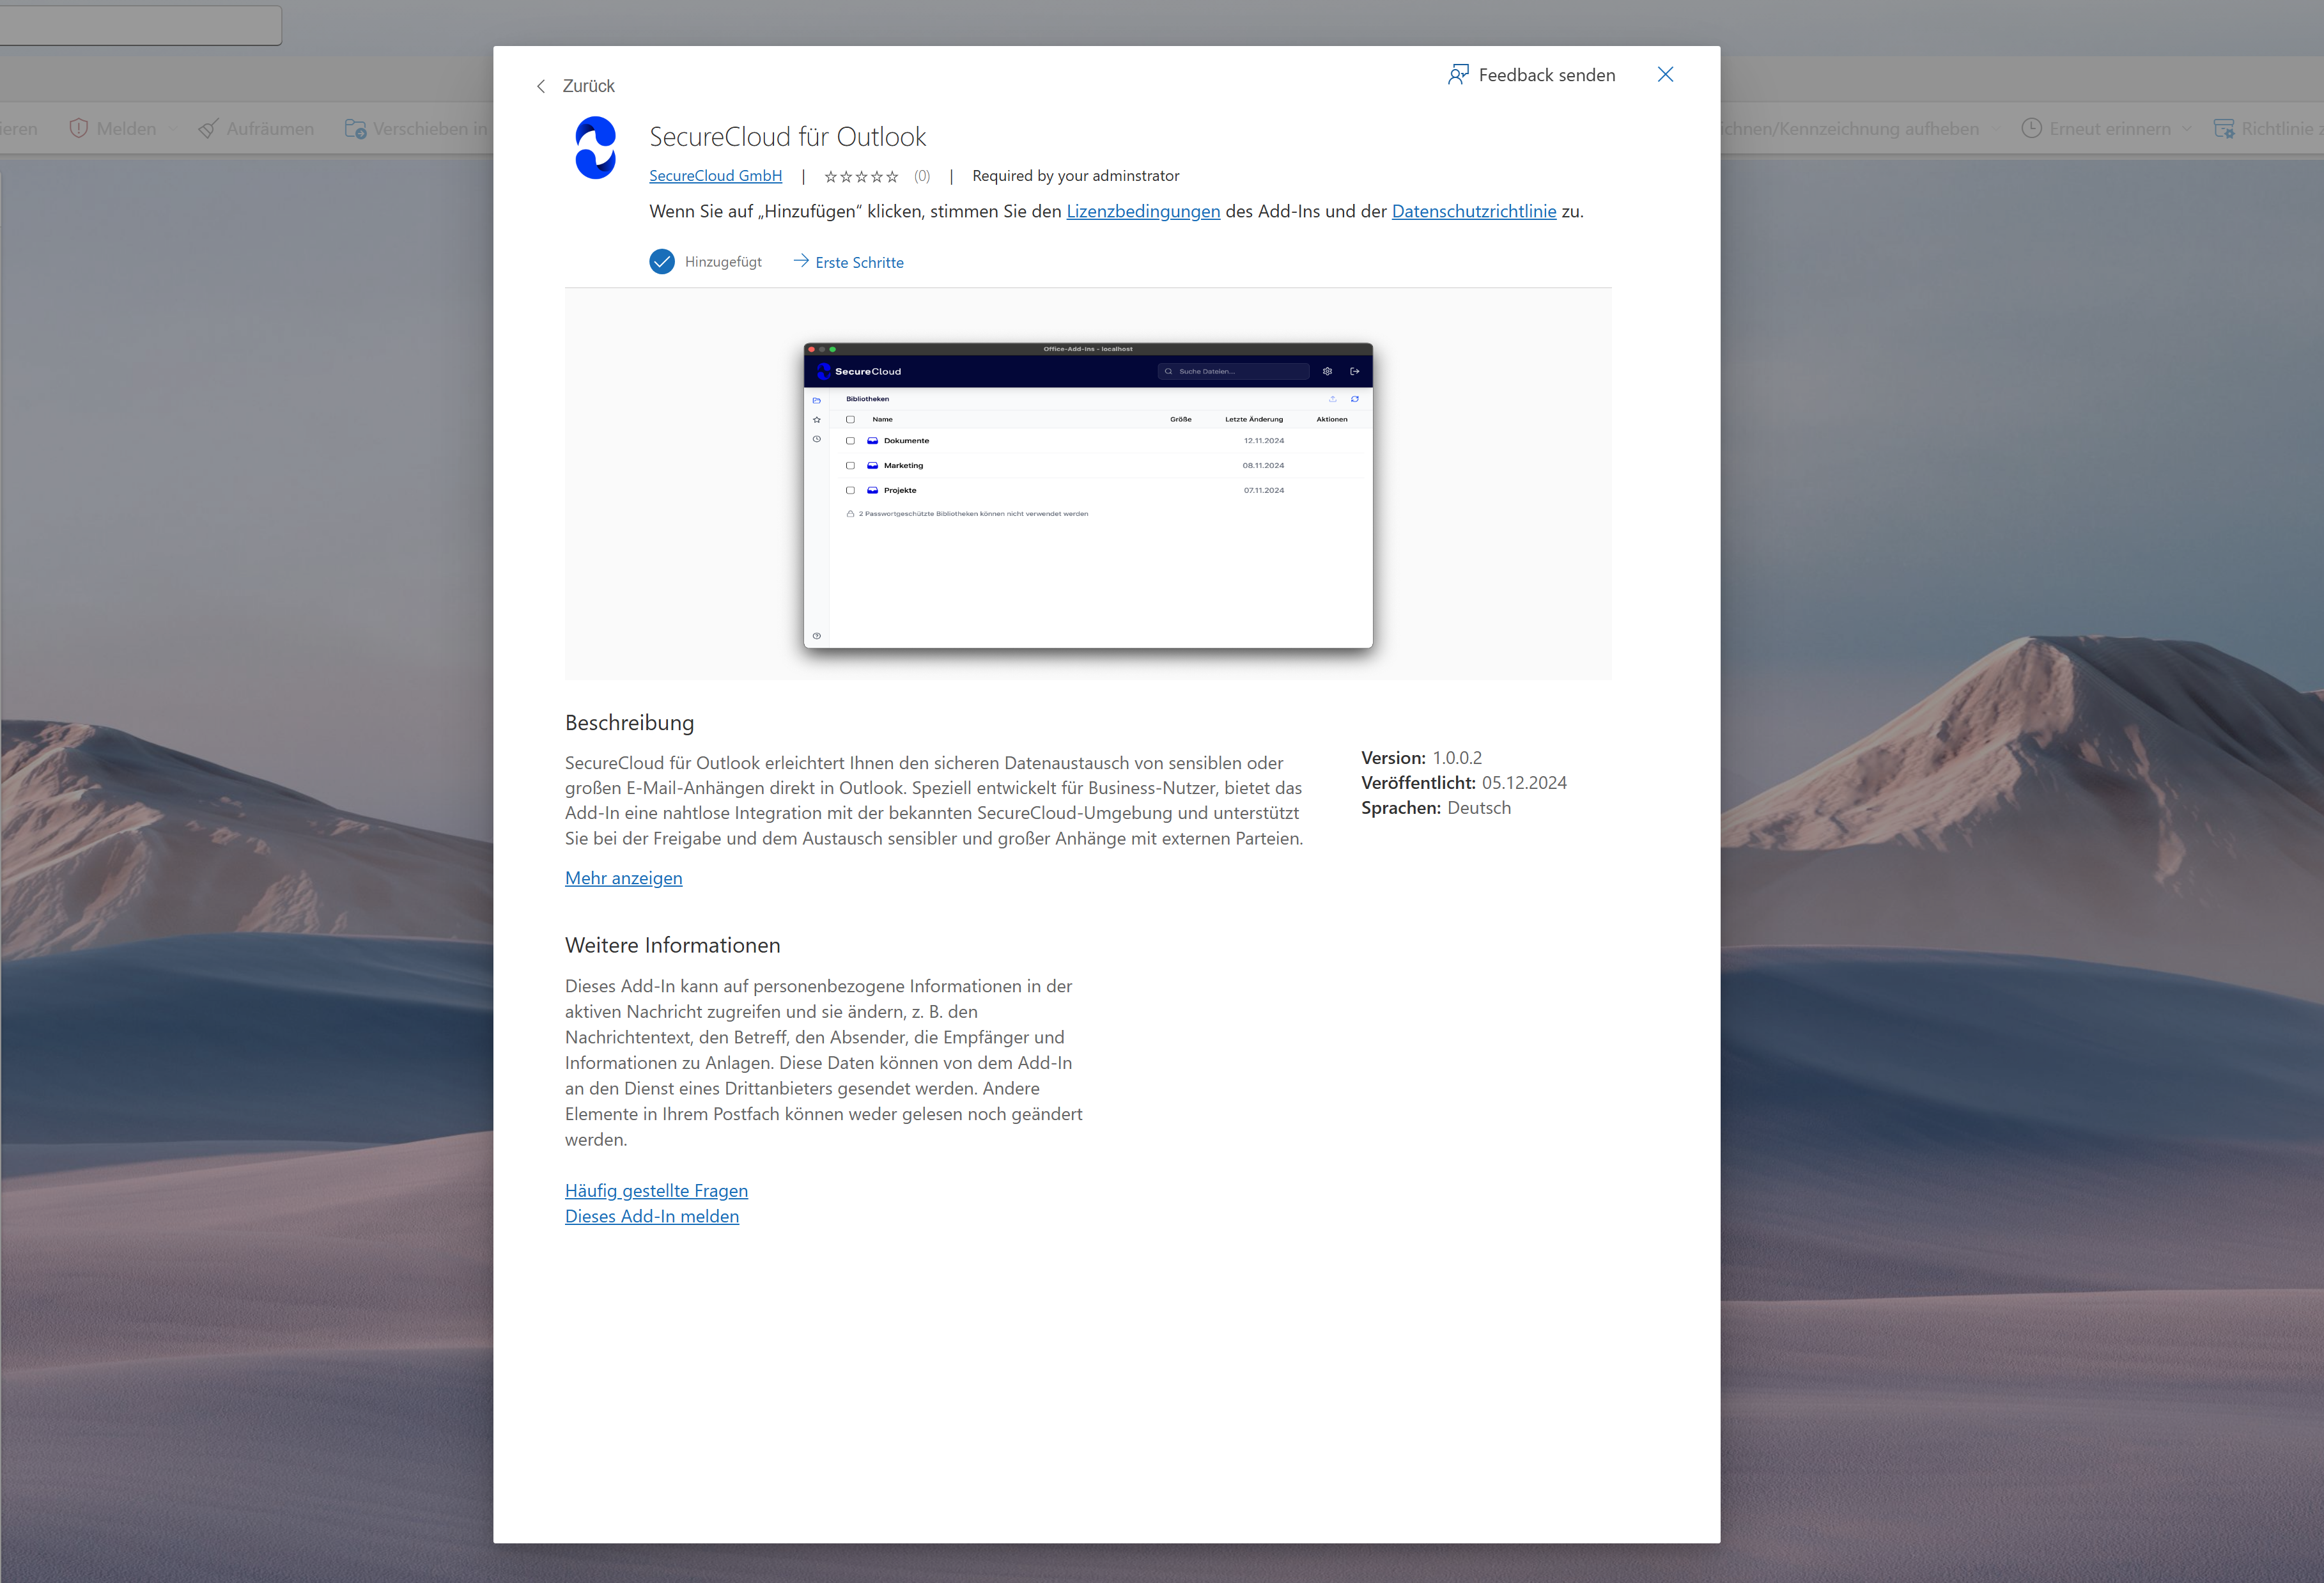2324x1583 pixels.
Task: Click the Aufräumen broom icon
Action: click(x=208, y=129)
